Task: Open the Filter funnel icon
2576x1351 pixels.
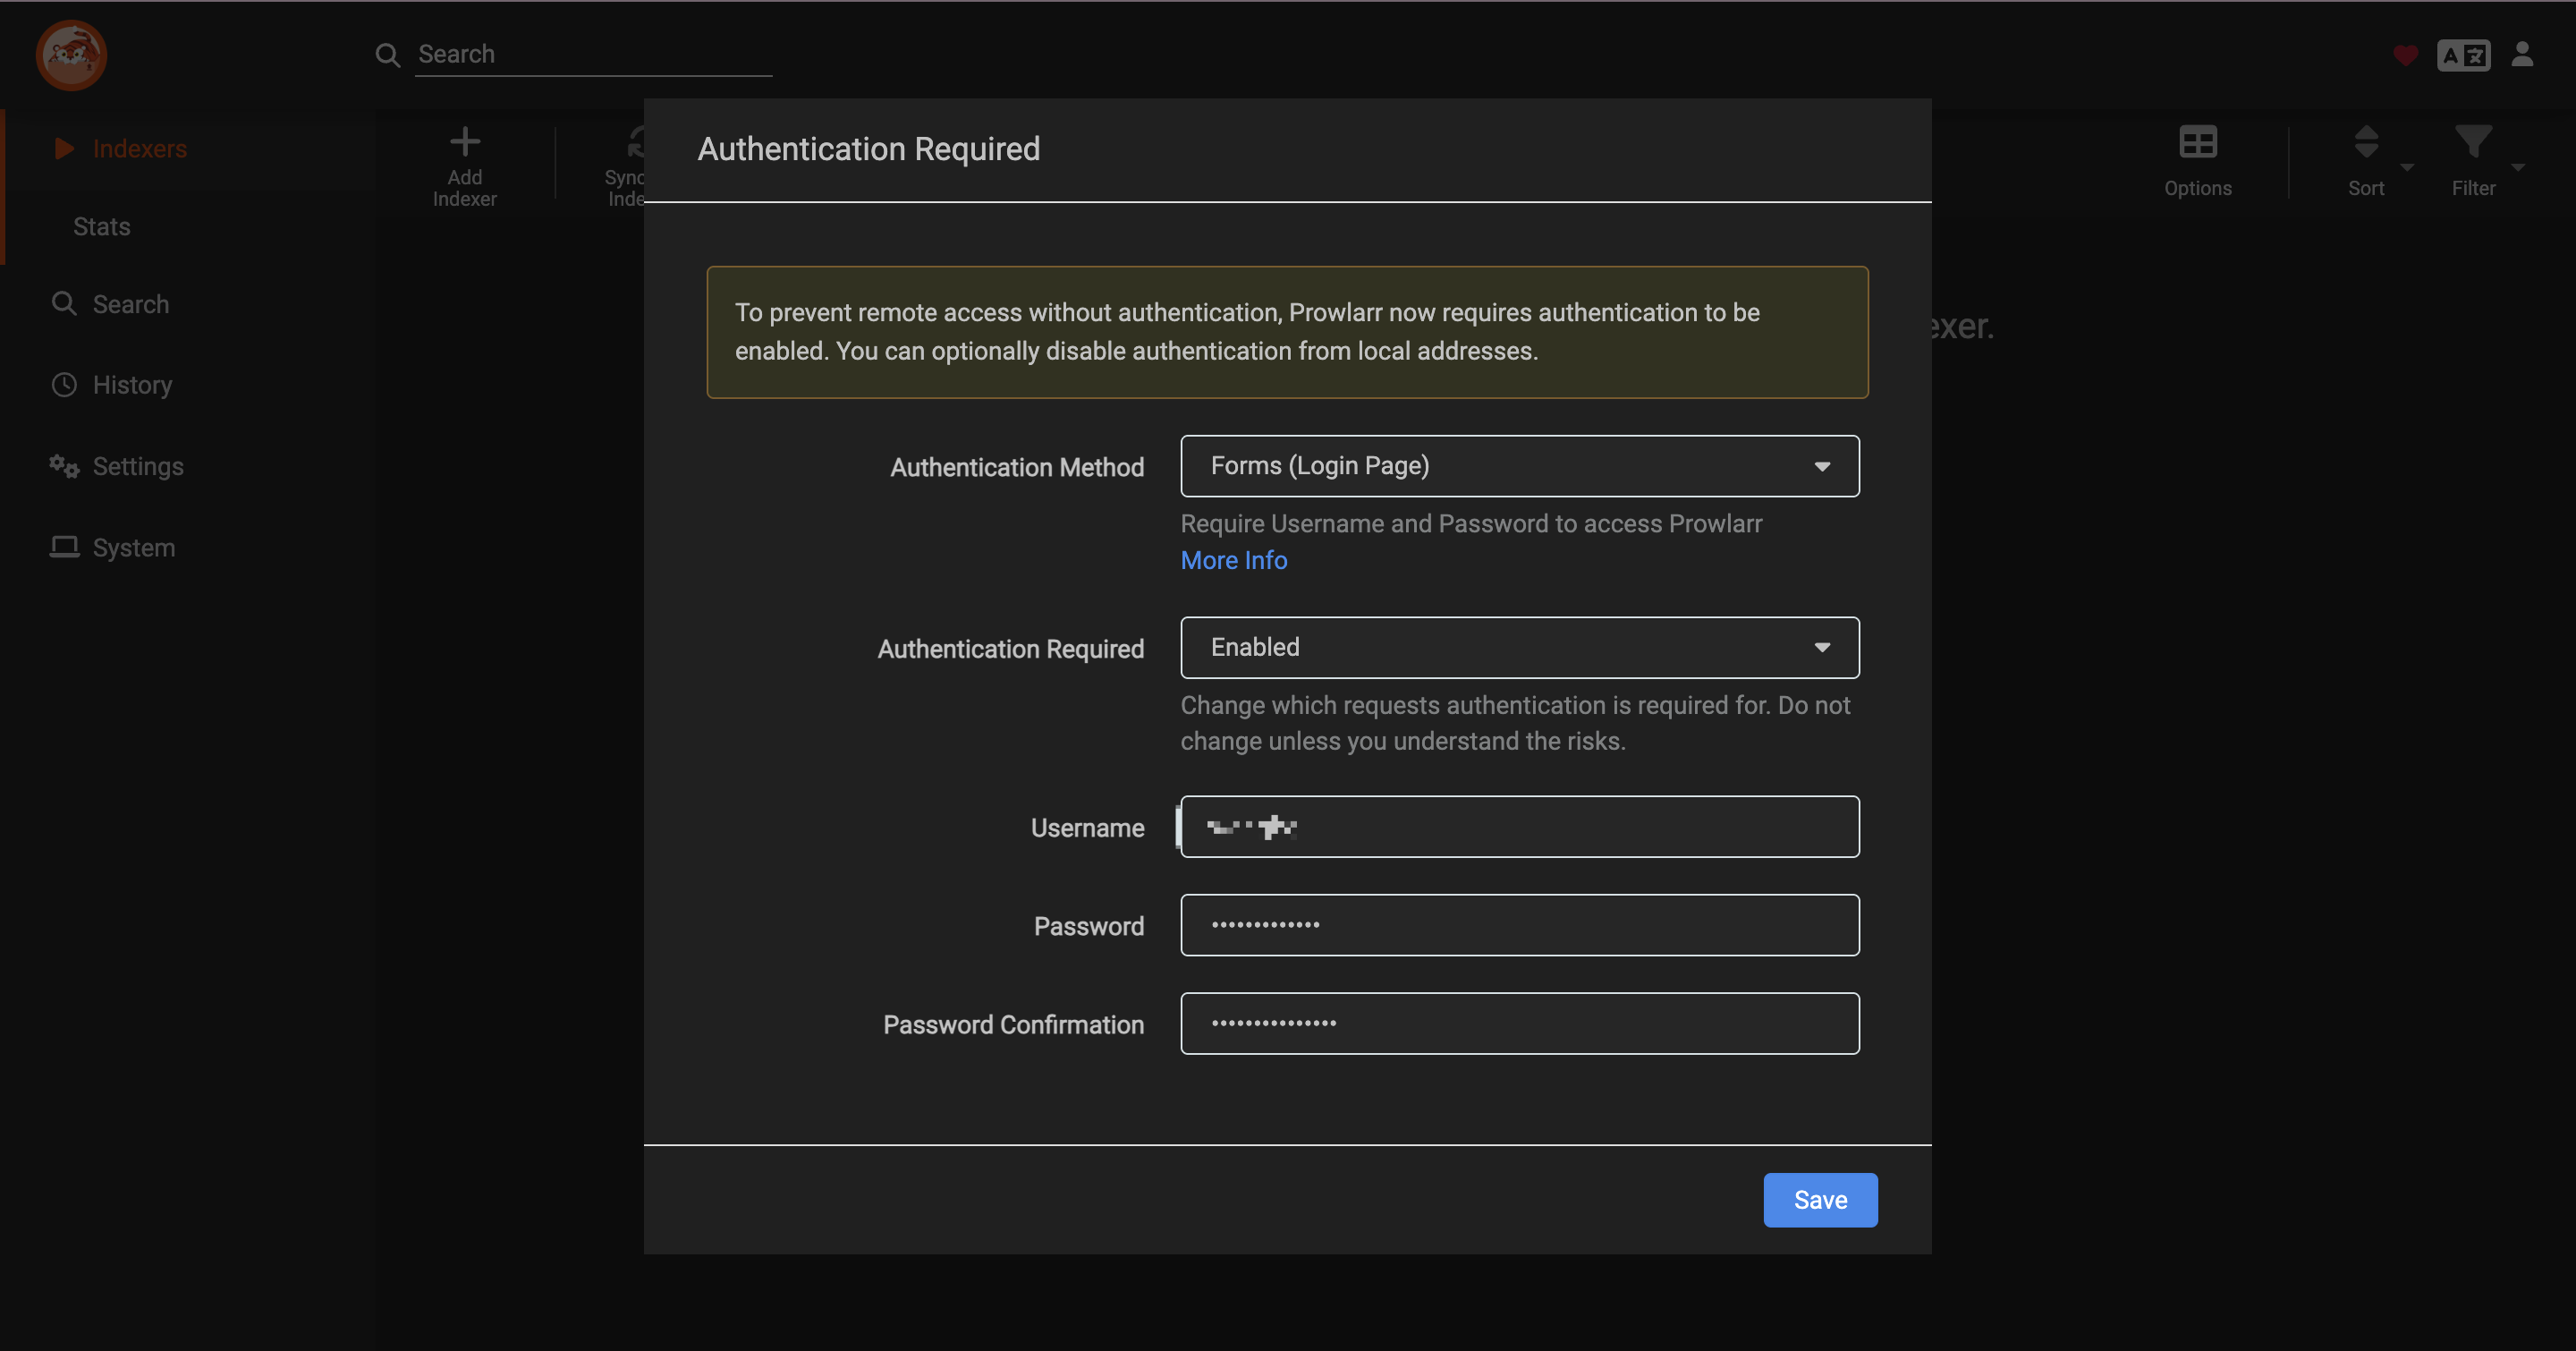Action: point(2472,143)
